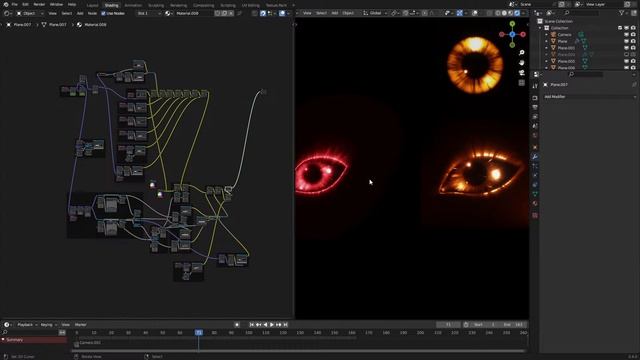Toggle perspective/orthographic grid icon

click(522, 82)
